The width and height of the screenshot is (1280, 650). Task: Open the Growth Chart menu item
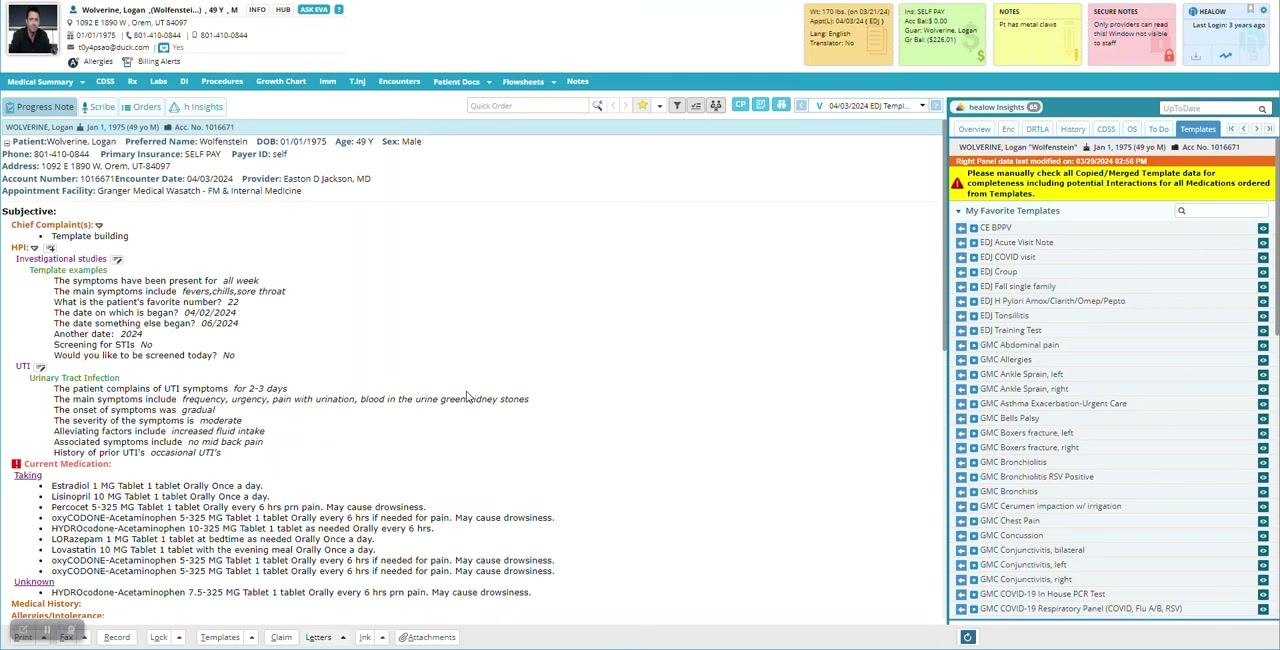coord(281,81)
